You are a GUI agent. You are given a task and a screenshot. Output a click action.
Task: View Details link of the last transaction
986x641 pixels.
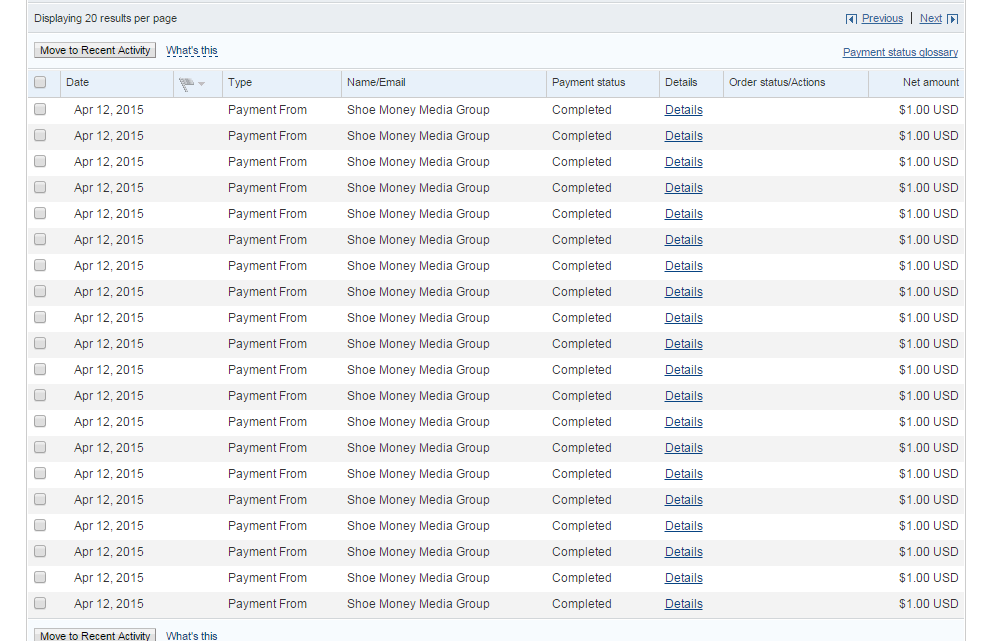coord(683,604)
